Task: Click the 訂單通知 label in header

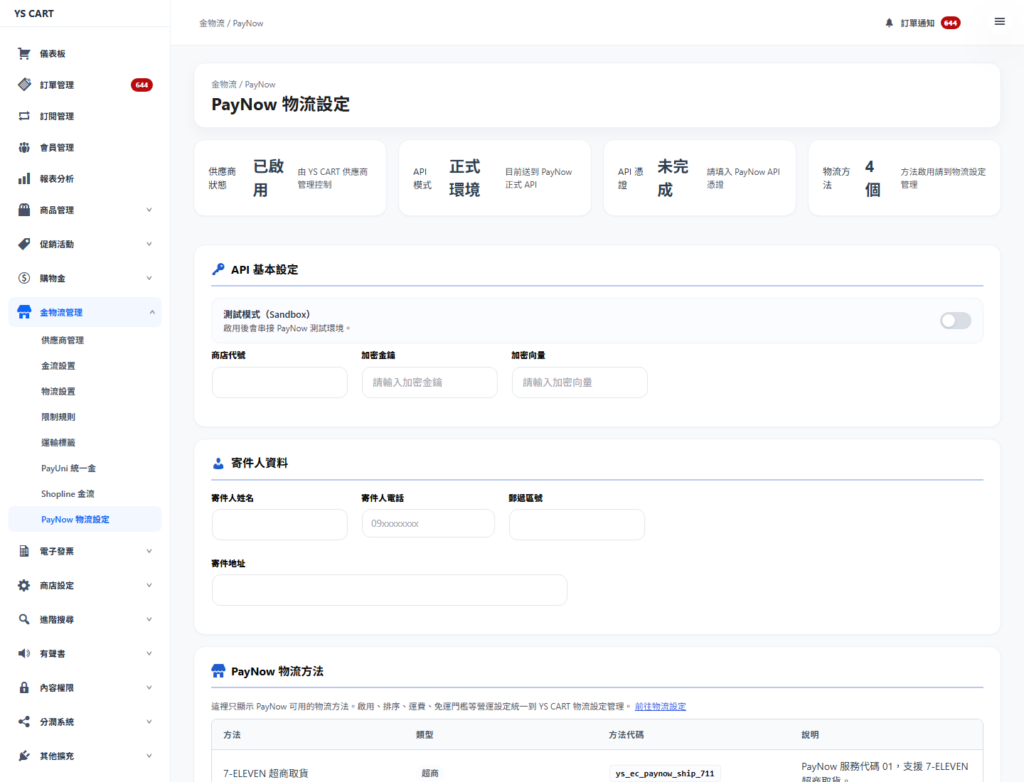Action: click(918, 23)
